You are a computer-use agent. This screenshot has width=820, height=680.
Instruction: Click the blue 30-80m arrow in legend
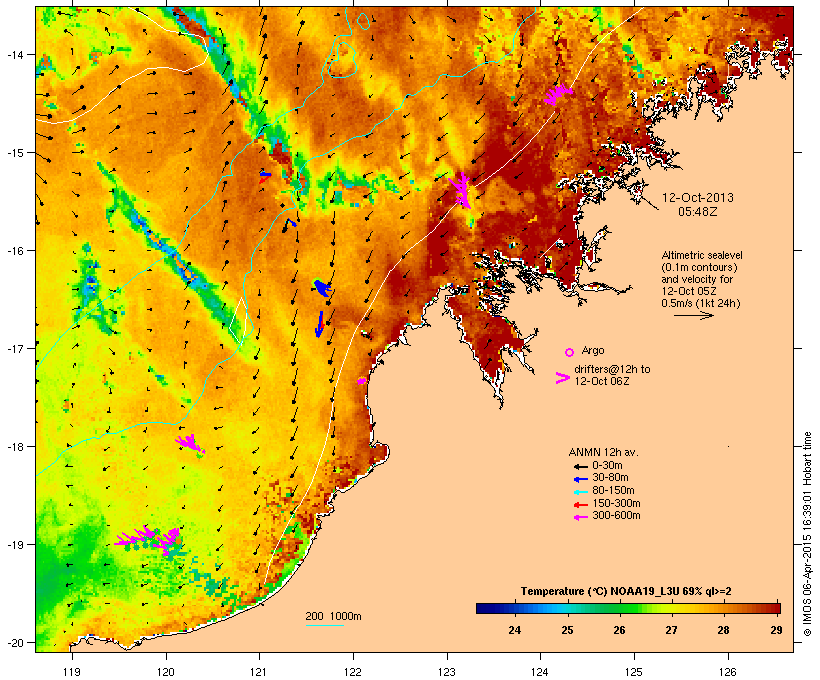[x=580, y=479]
